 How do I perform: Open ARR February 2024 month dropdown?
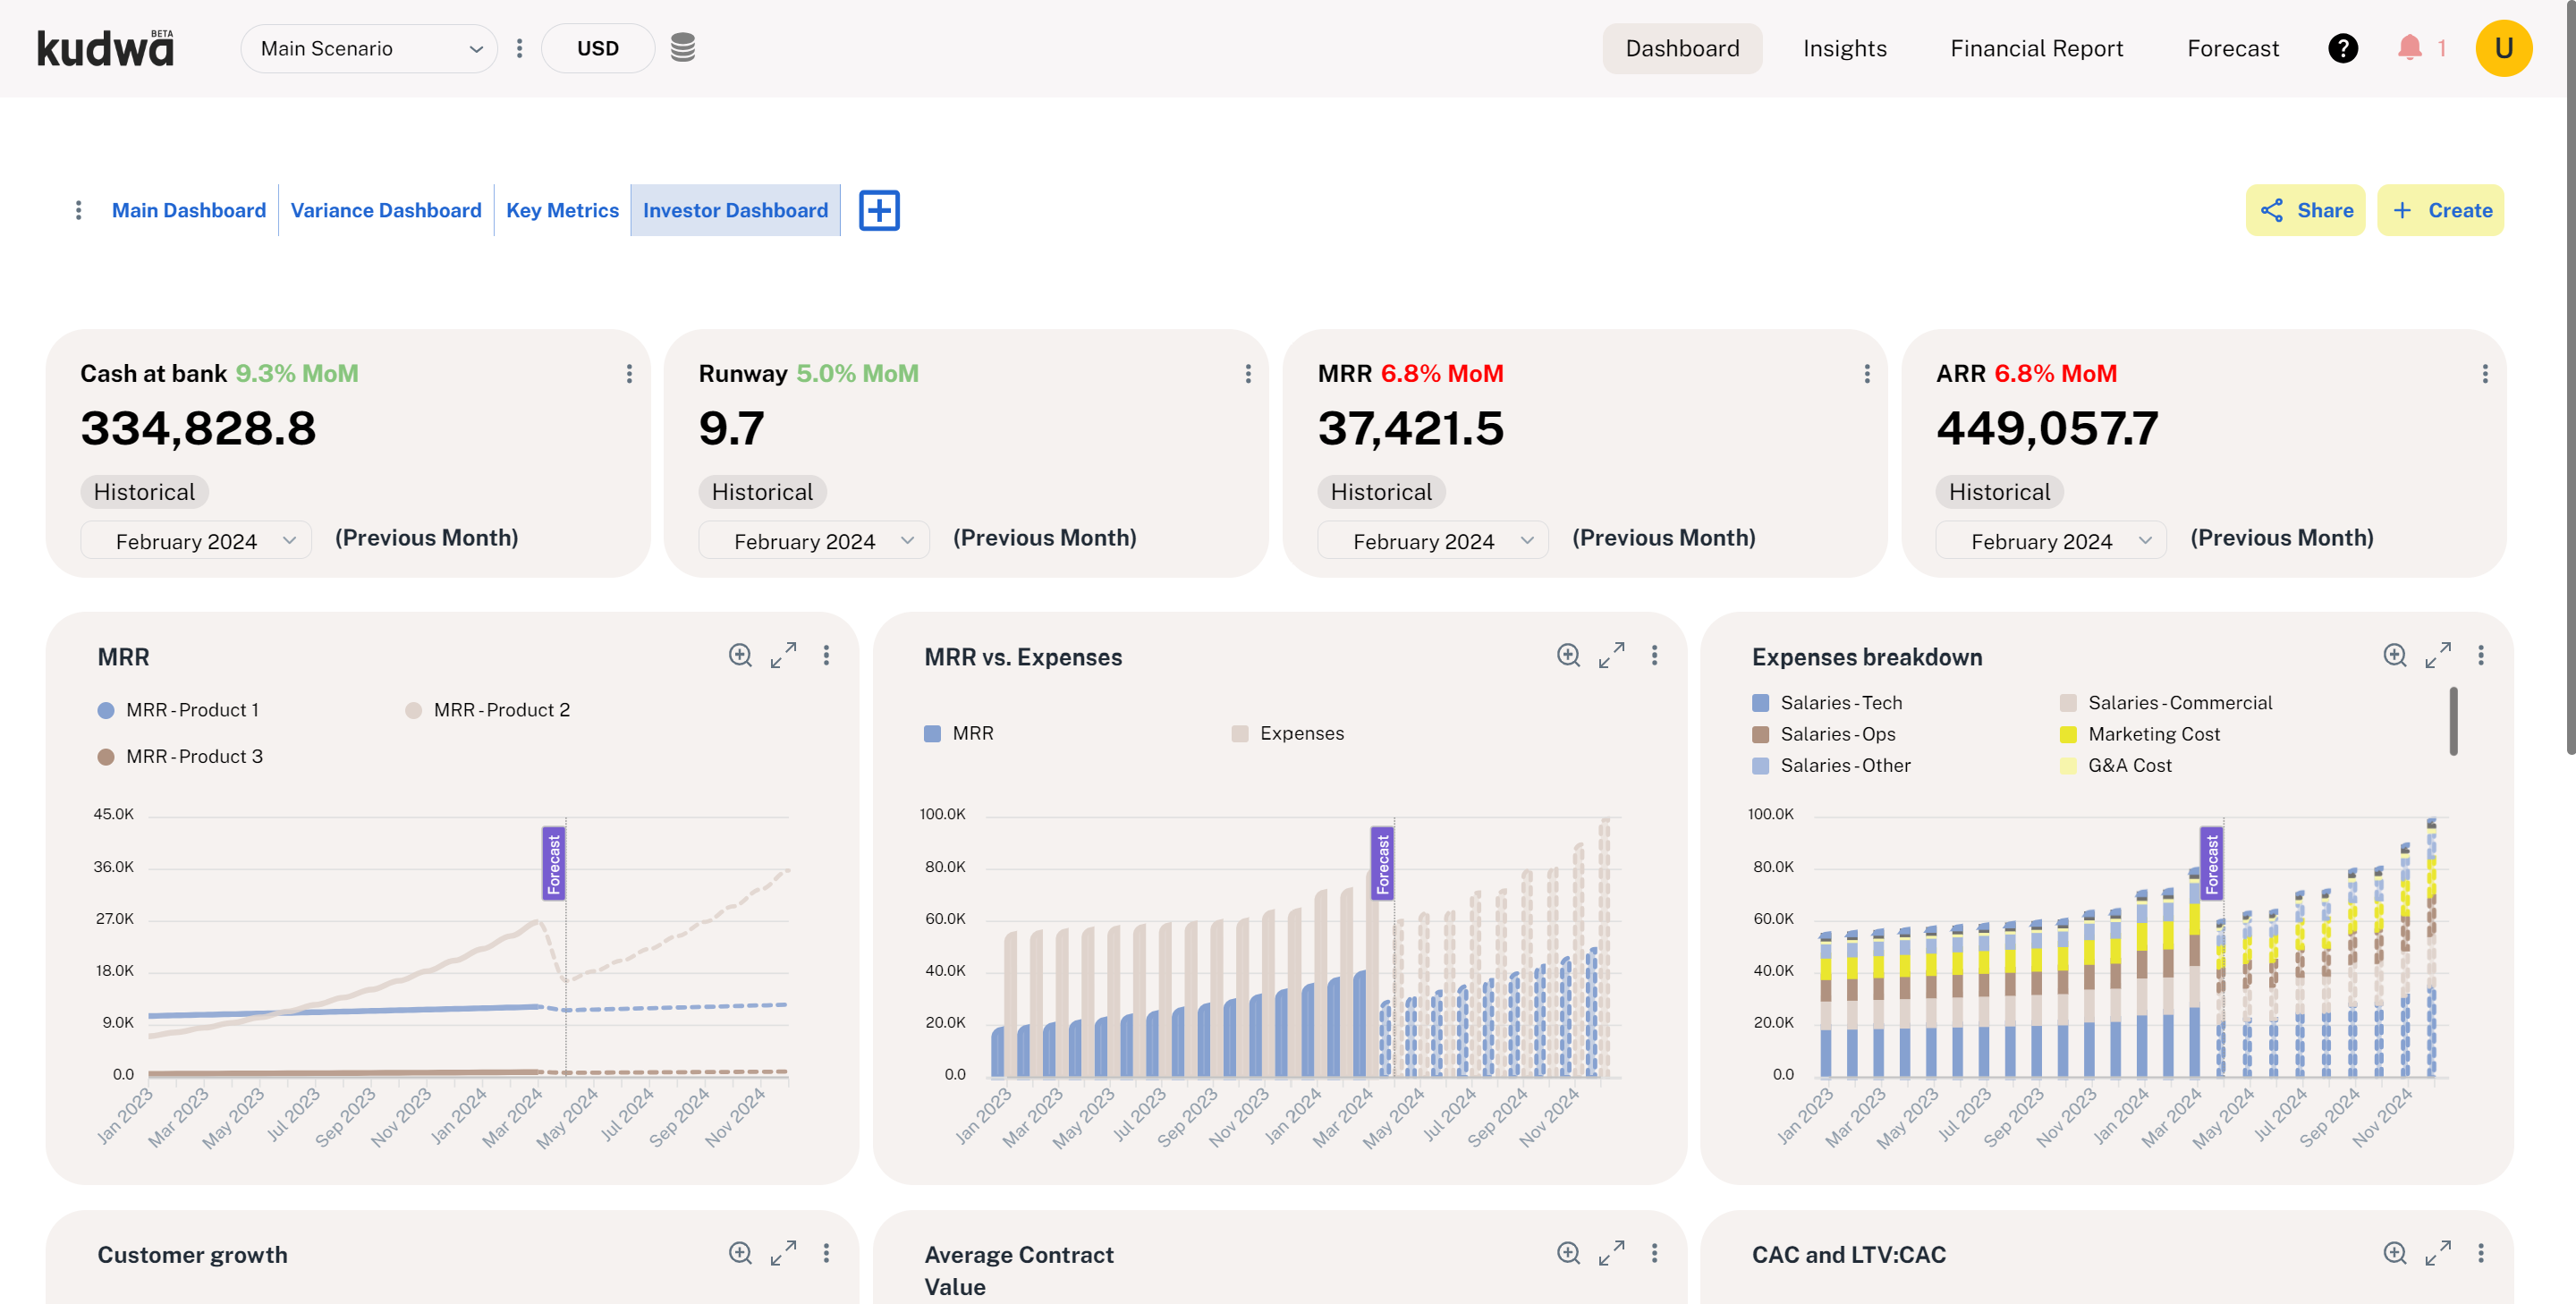2051,541
